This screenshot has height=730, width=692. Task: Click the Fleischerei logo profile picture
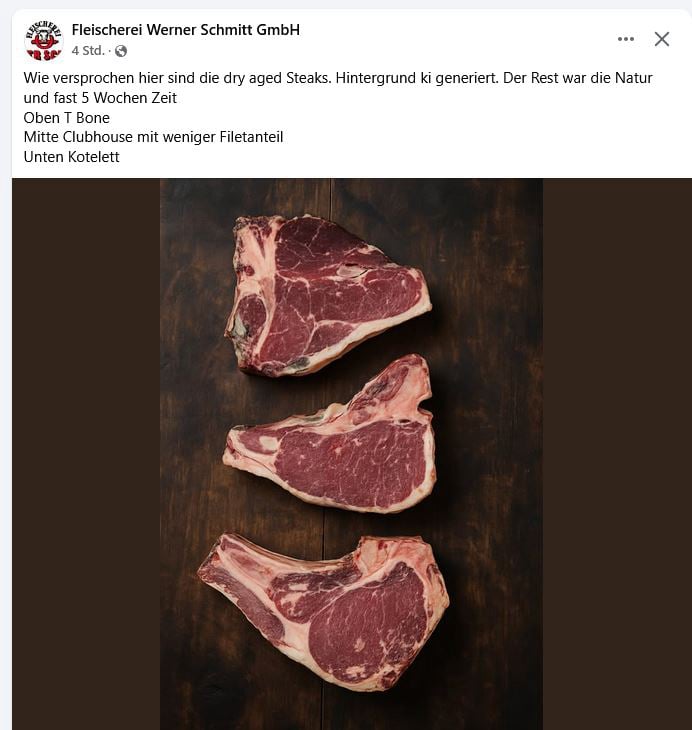(43, 41)
